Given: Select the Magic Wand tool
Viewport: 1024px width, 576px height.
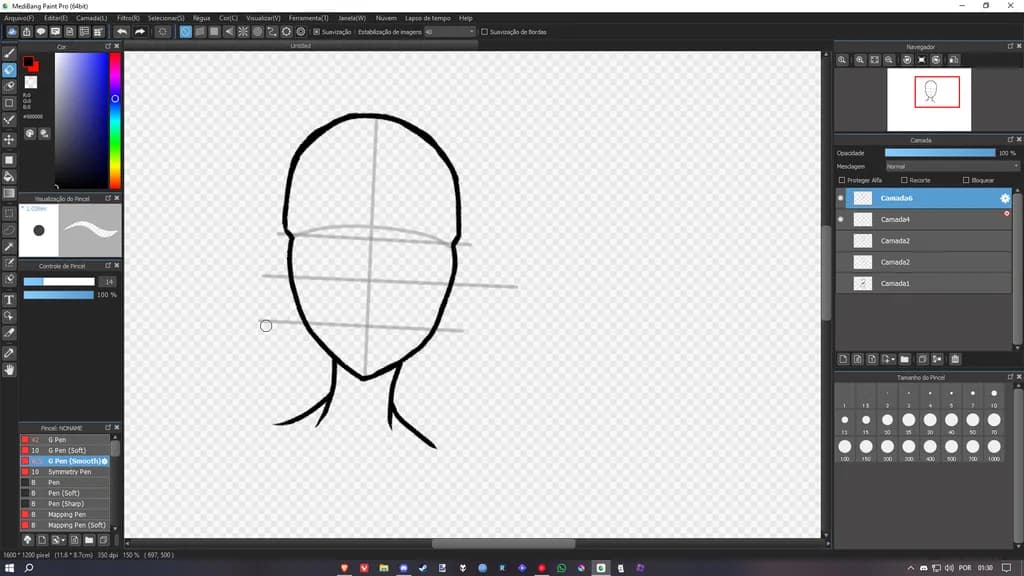Looking at the screenshot, I should pos(9,247).
